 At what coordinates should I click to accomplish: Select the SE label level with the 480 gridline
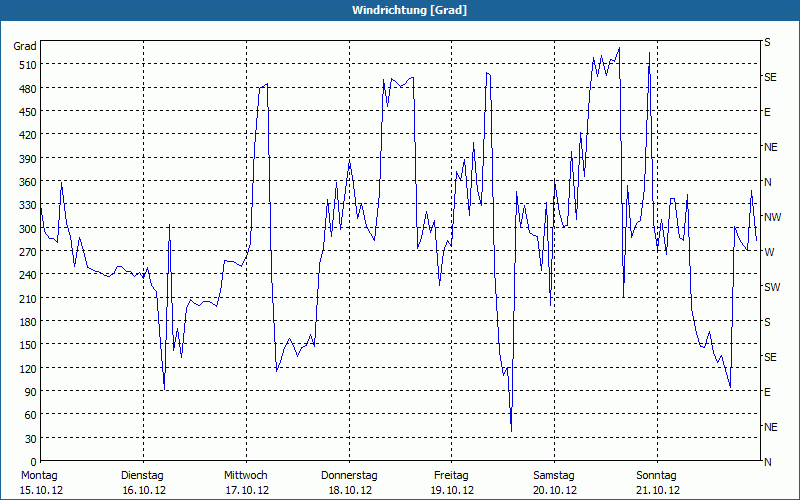(x=770, y=78)
